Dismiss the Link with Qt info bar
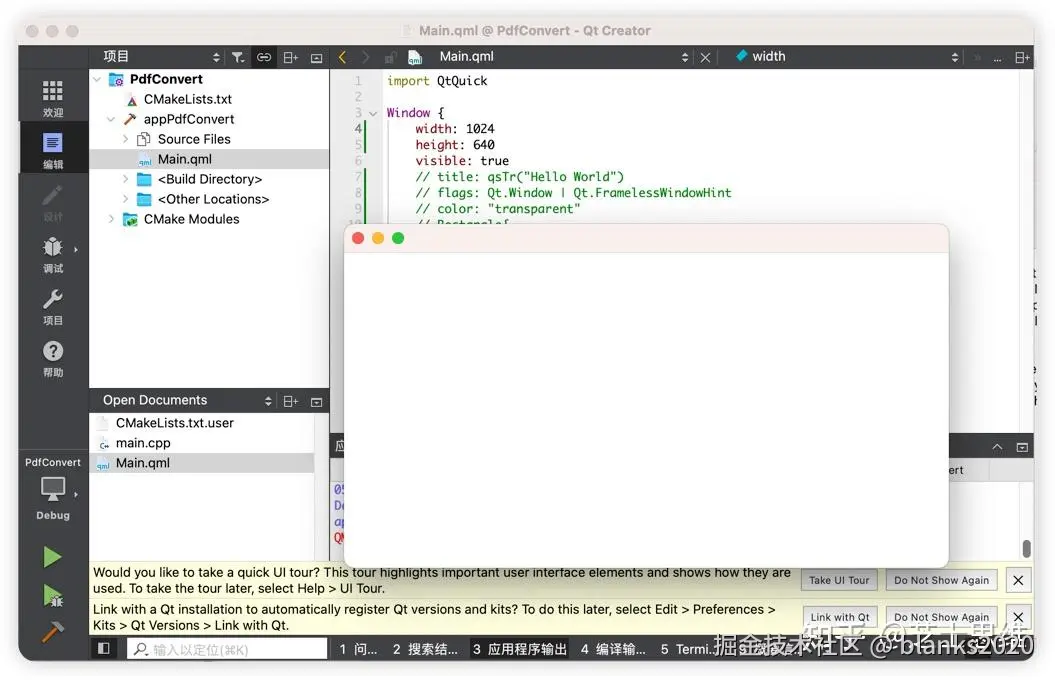Image resolution: width=1055 pixels, height=680 pixels. [x=1018, y=617]
